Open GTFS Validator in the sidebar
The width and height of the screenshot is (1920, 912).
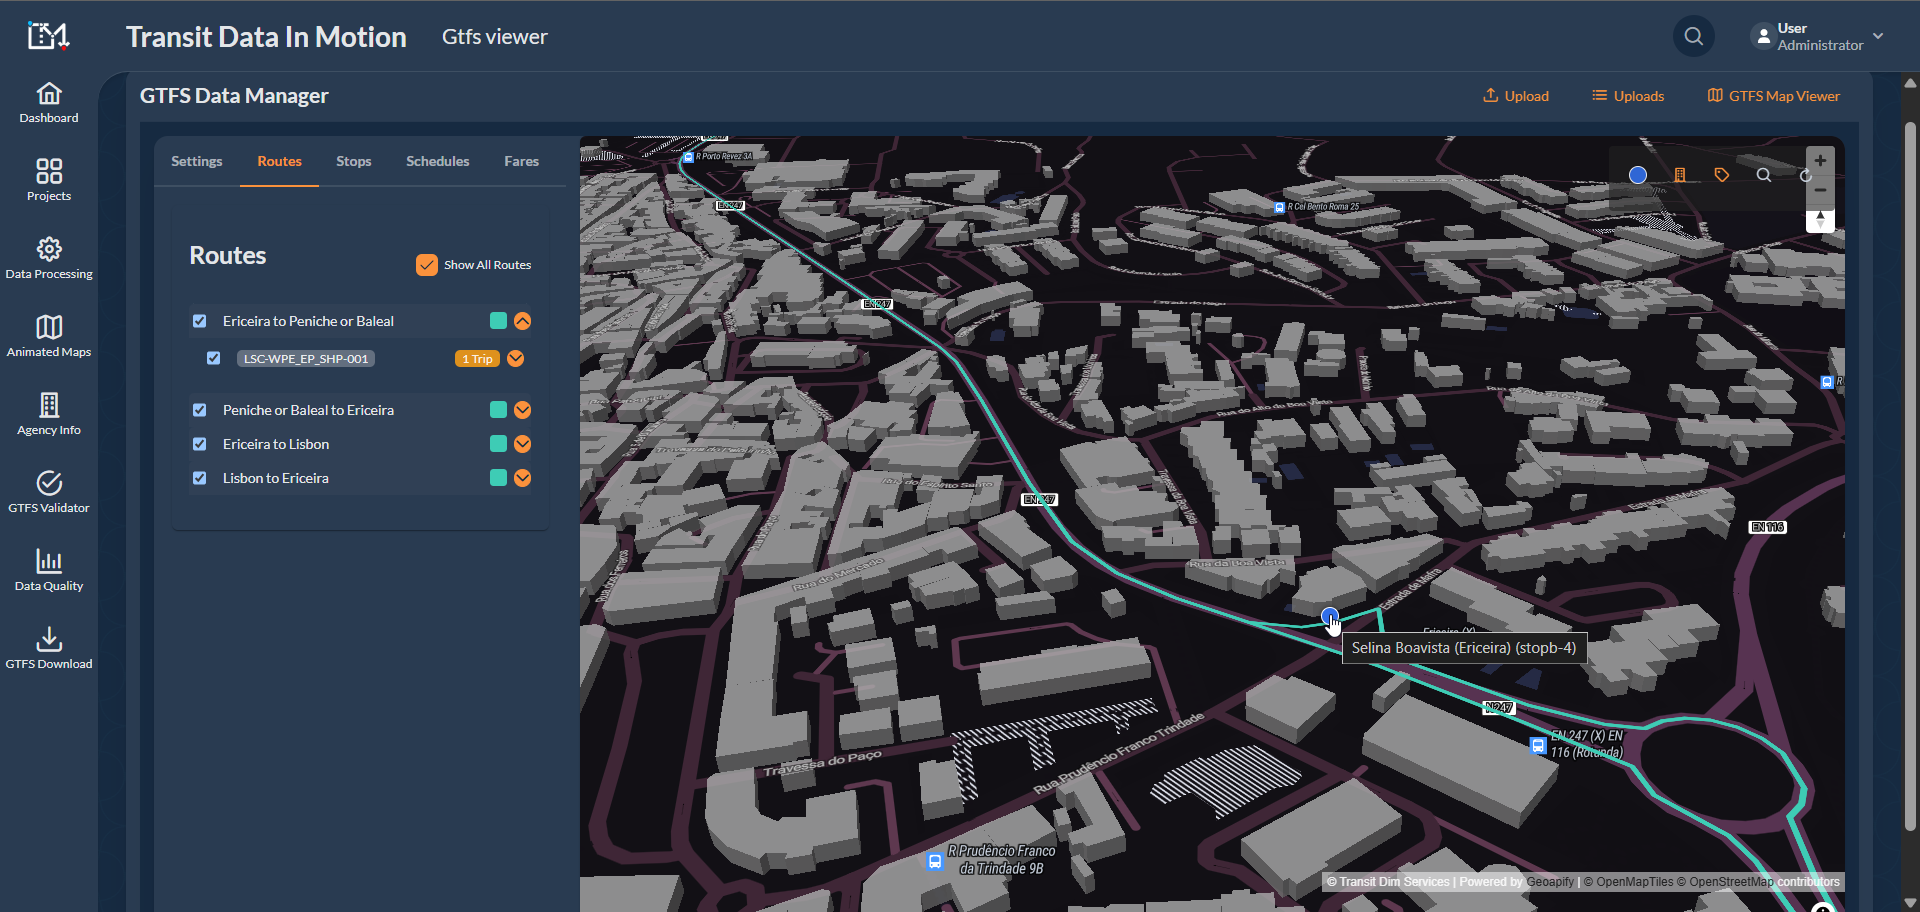[49, 492]
